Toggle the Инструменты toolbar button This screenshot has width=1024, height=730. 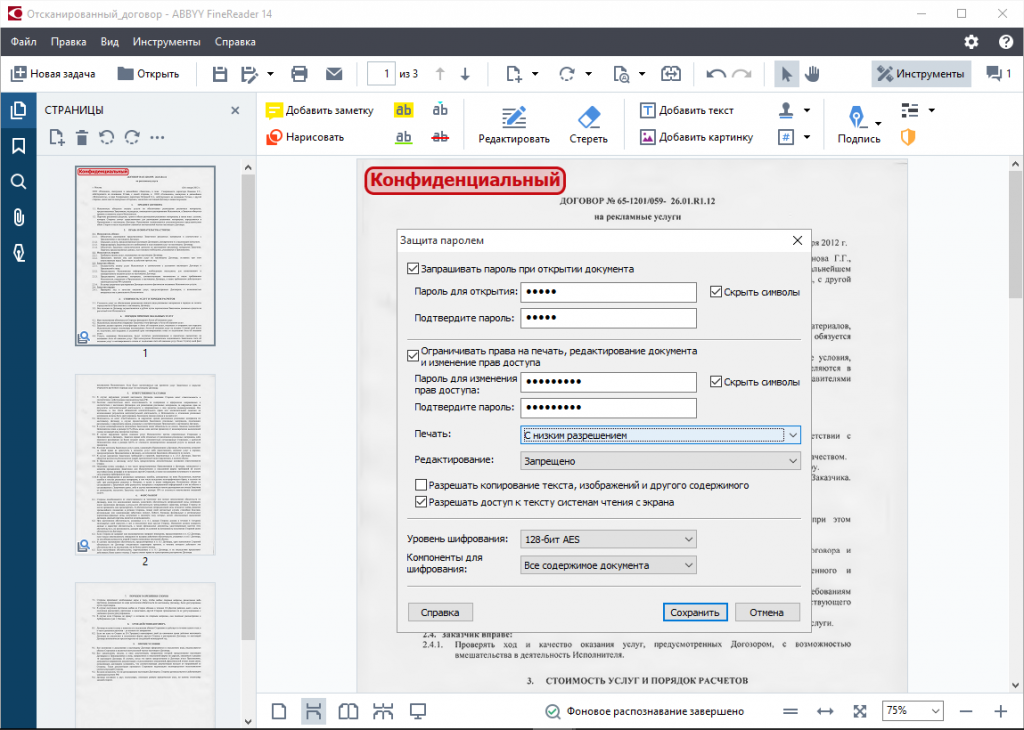point(921,74)
